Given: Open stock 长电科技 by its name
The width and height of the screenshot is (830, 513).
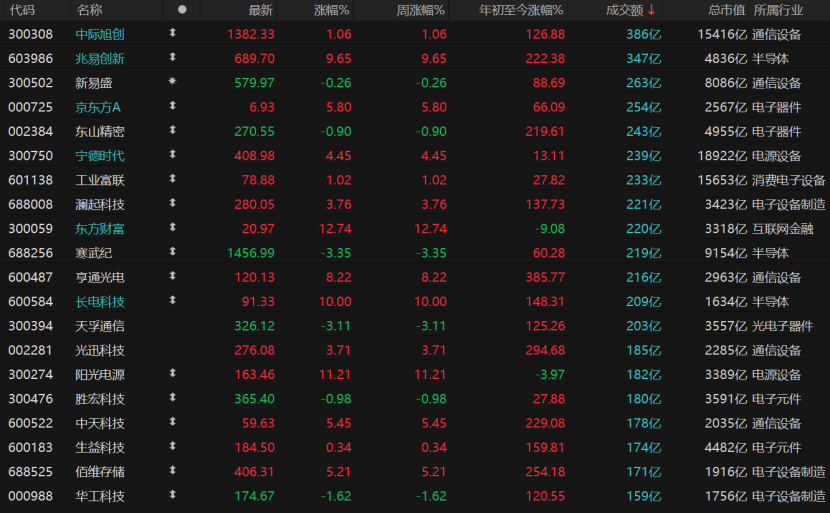Looking at the screenshot, I should [100, 302].
